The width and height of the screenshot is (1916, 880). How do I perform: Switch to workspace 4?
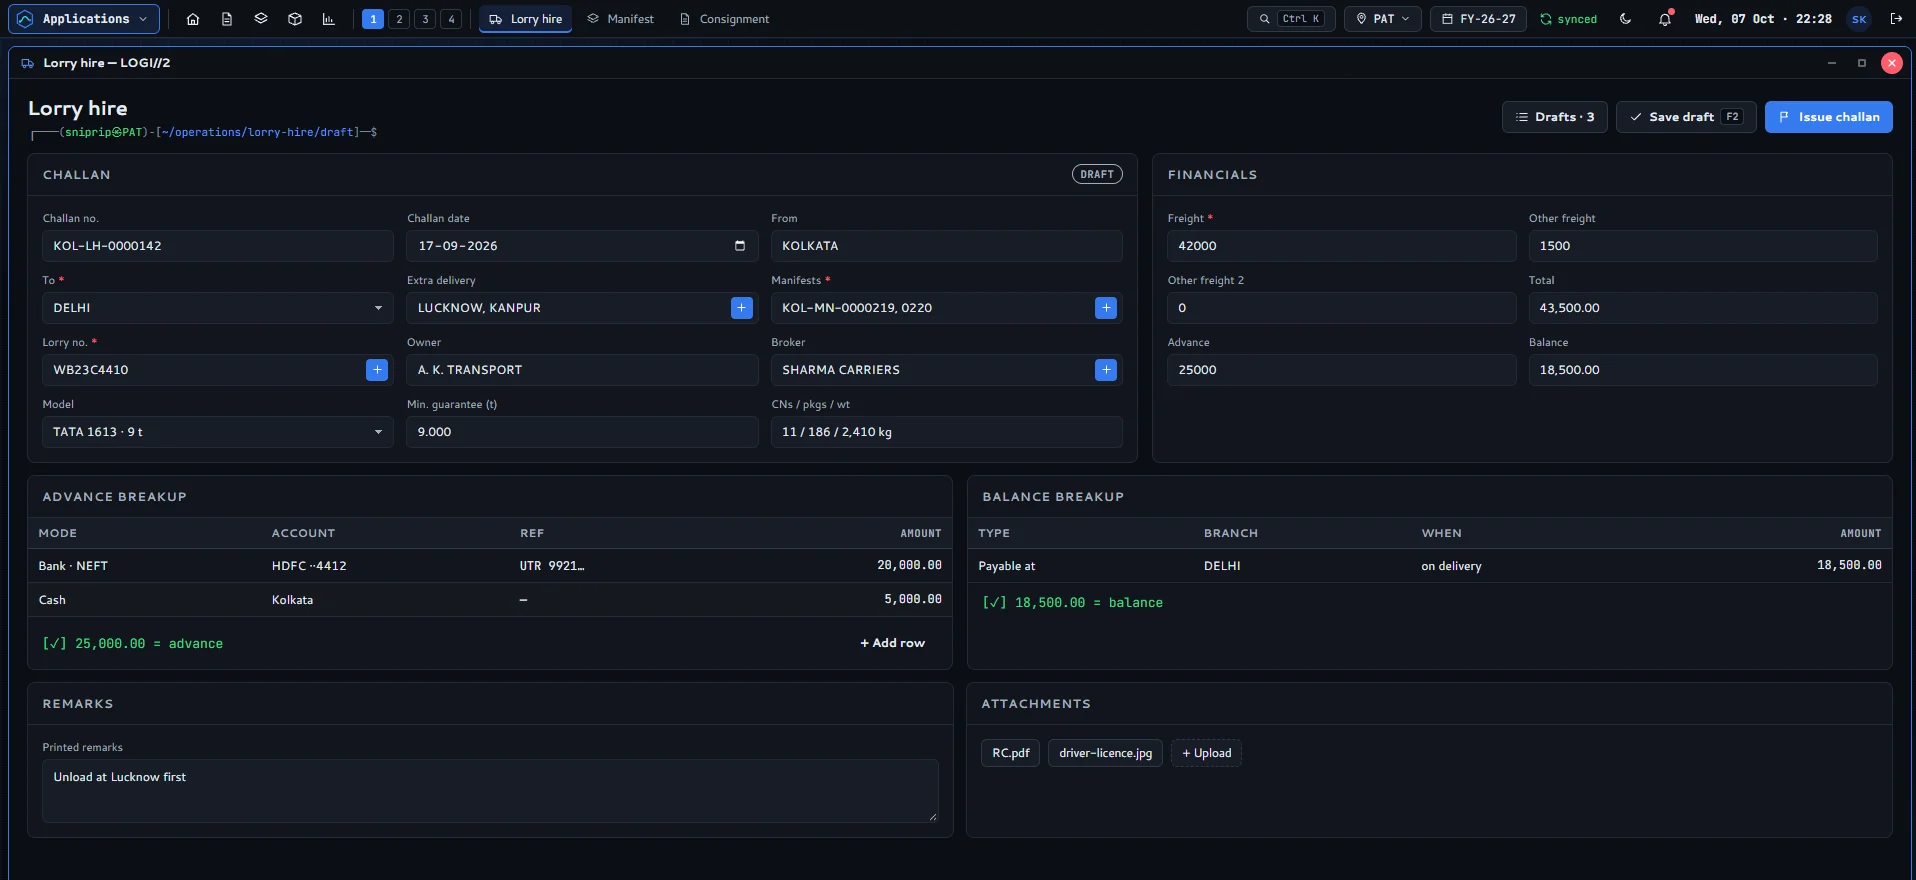coord(451,19)
